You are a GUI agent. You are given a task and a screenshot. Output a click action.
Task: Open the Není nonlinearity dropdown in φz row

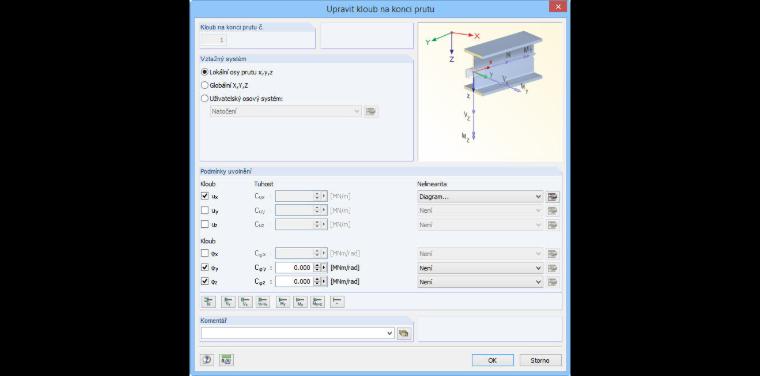point(480,282)
